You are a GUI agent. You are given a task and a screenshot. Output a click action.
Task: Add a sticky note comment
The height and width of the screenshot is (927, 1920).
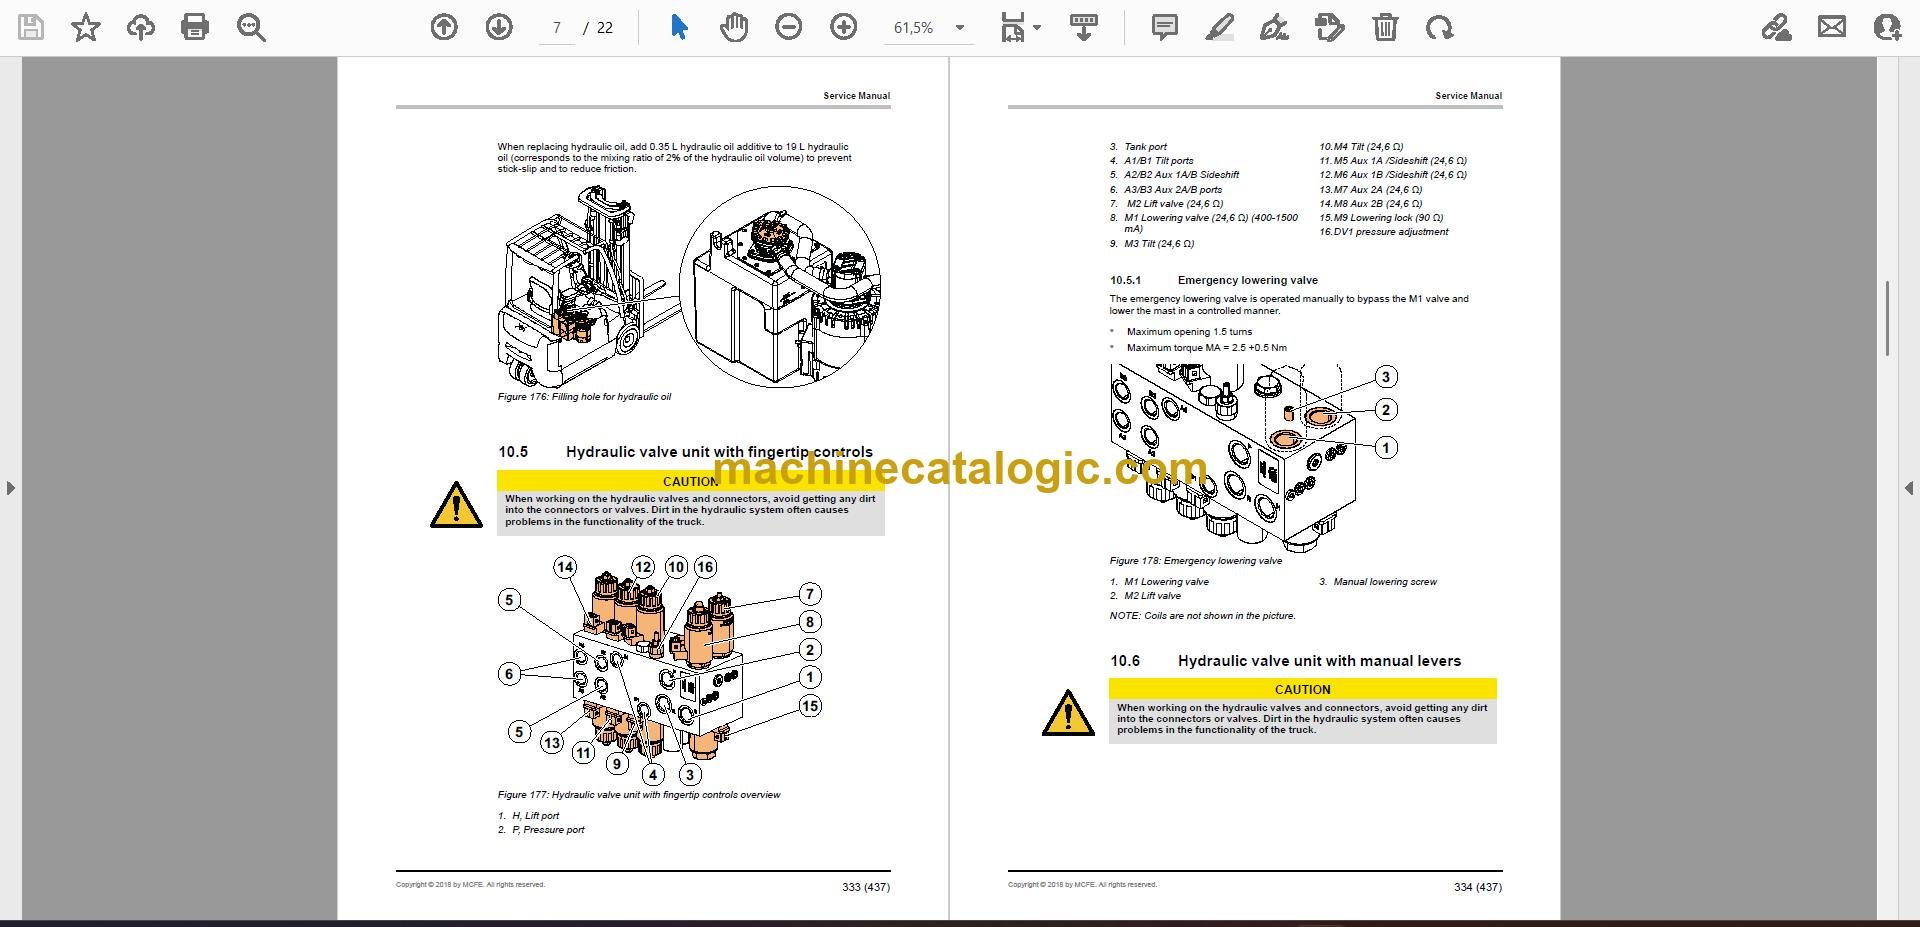(x=1164, y=27)
